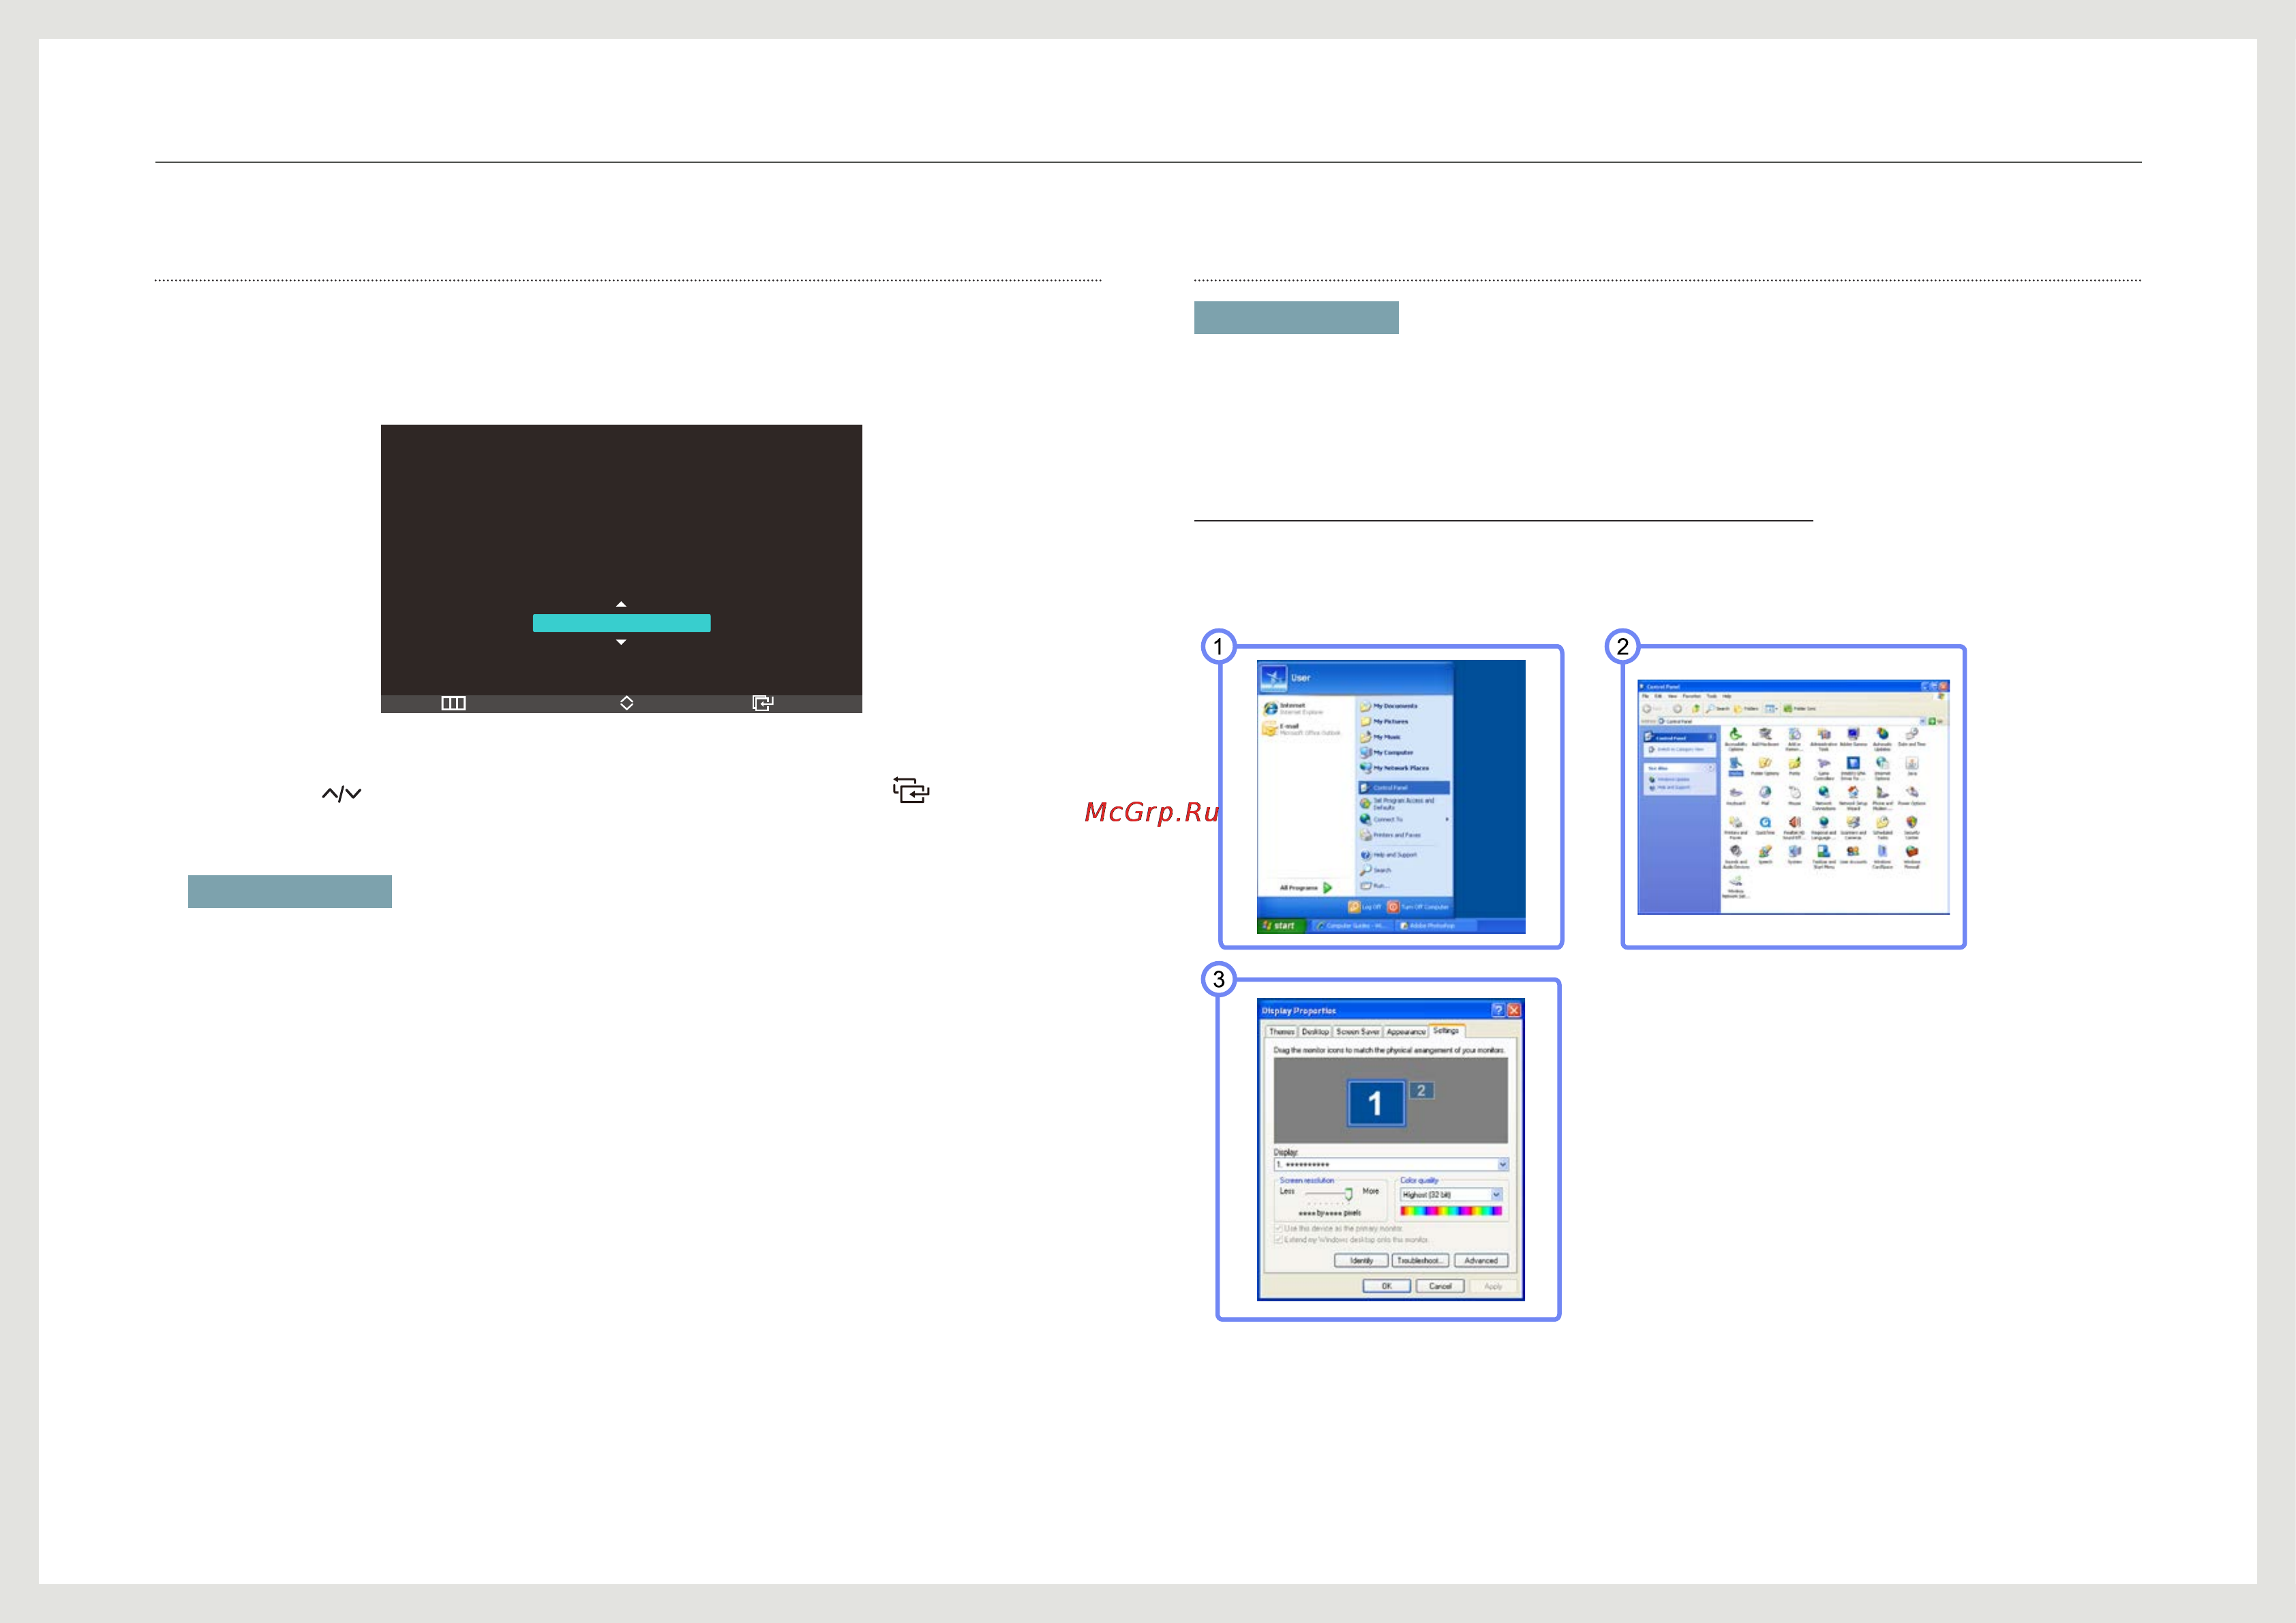Select Control Panel in Start menu

(x=1404, y=788)
